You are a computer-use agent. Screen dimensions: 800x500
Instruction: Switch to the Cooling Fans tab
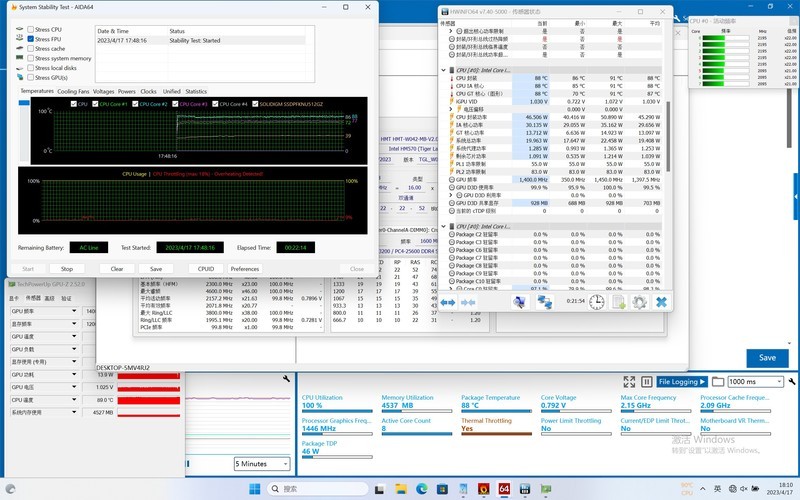(x=73, y=91)
